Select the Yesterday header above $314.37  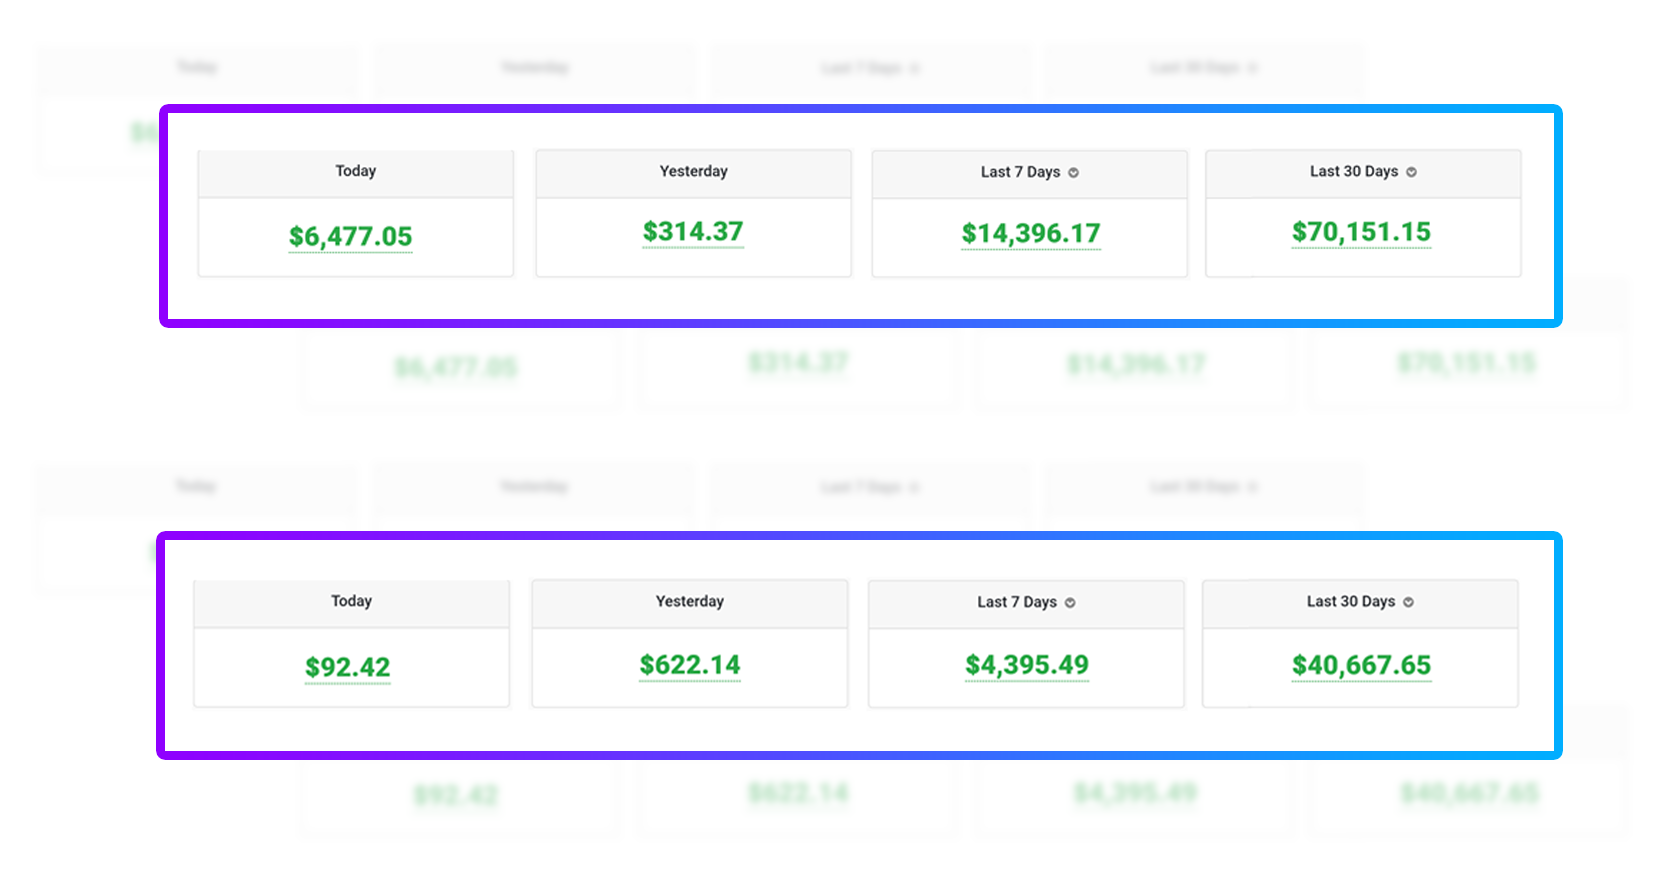click(x=694, y=171)
